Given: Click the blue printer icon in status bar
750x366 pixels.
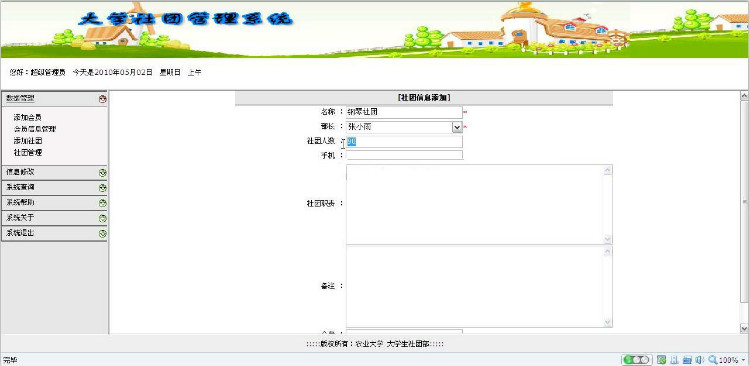Looking at the screenshot, I should tap(687, 360).
